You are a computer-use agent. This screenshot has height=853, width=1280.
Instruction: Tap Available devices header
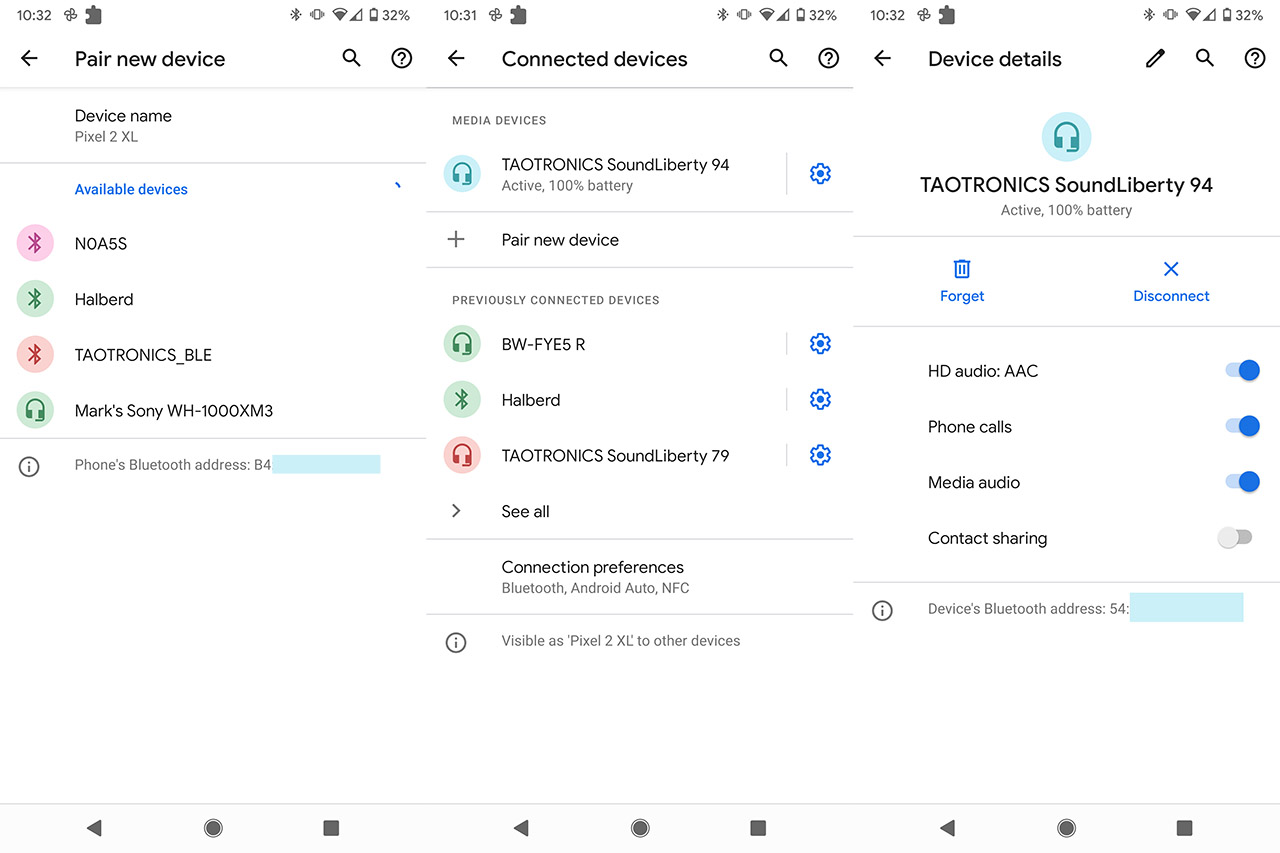131,189
